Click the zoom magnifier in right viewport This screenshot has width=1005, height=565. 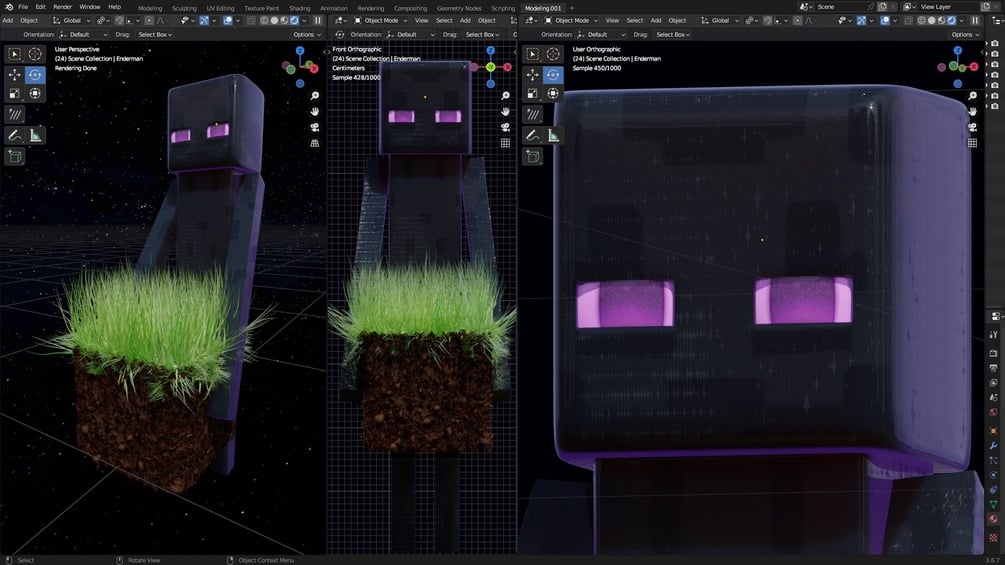(972, 95)
